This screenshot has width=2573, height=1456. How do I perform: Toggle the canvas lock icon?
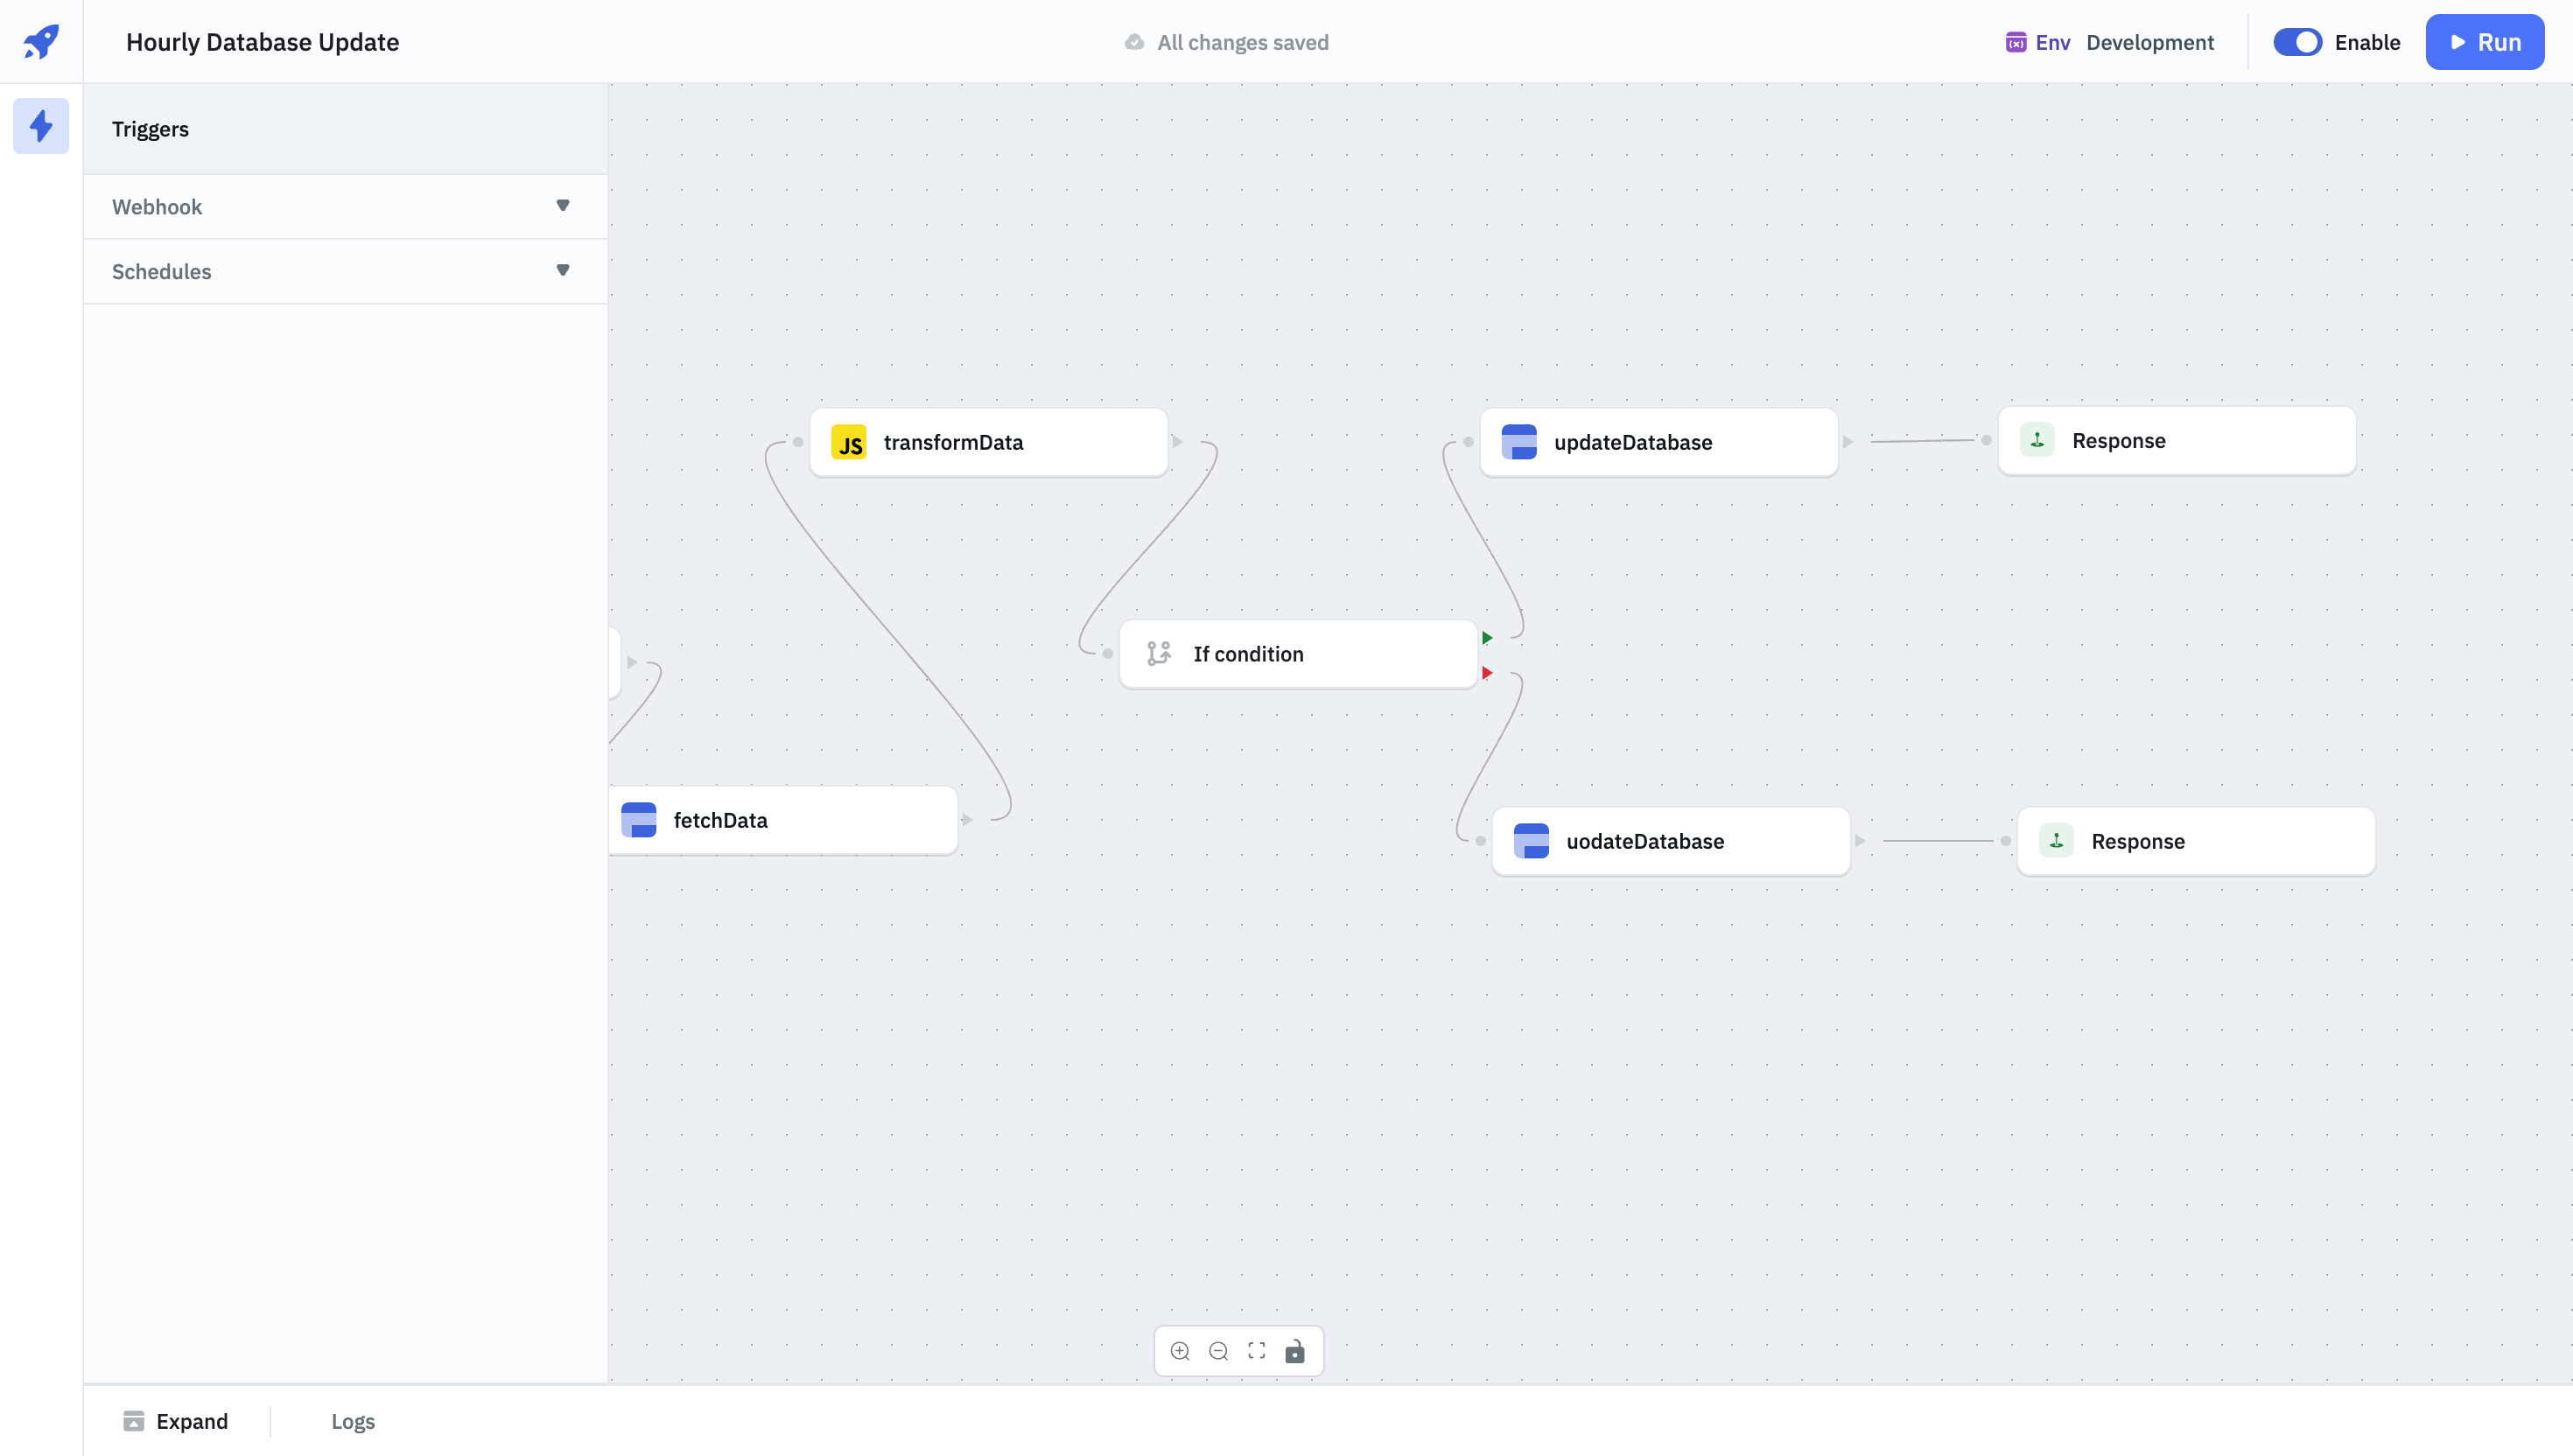click(1295, 1351)
